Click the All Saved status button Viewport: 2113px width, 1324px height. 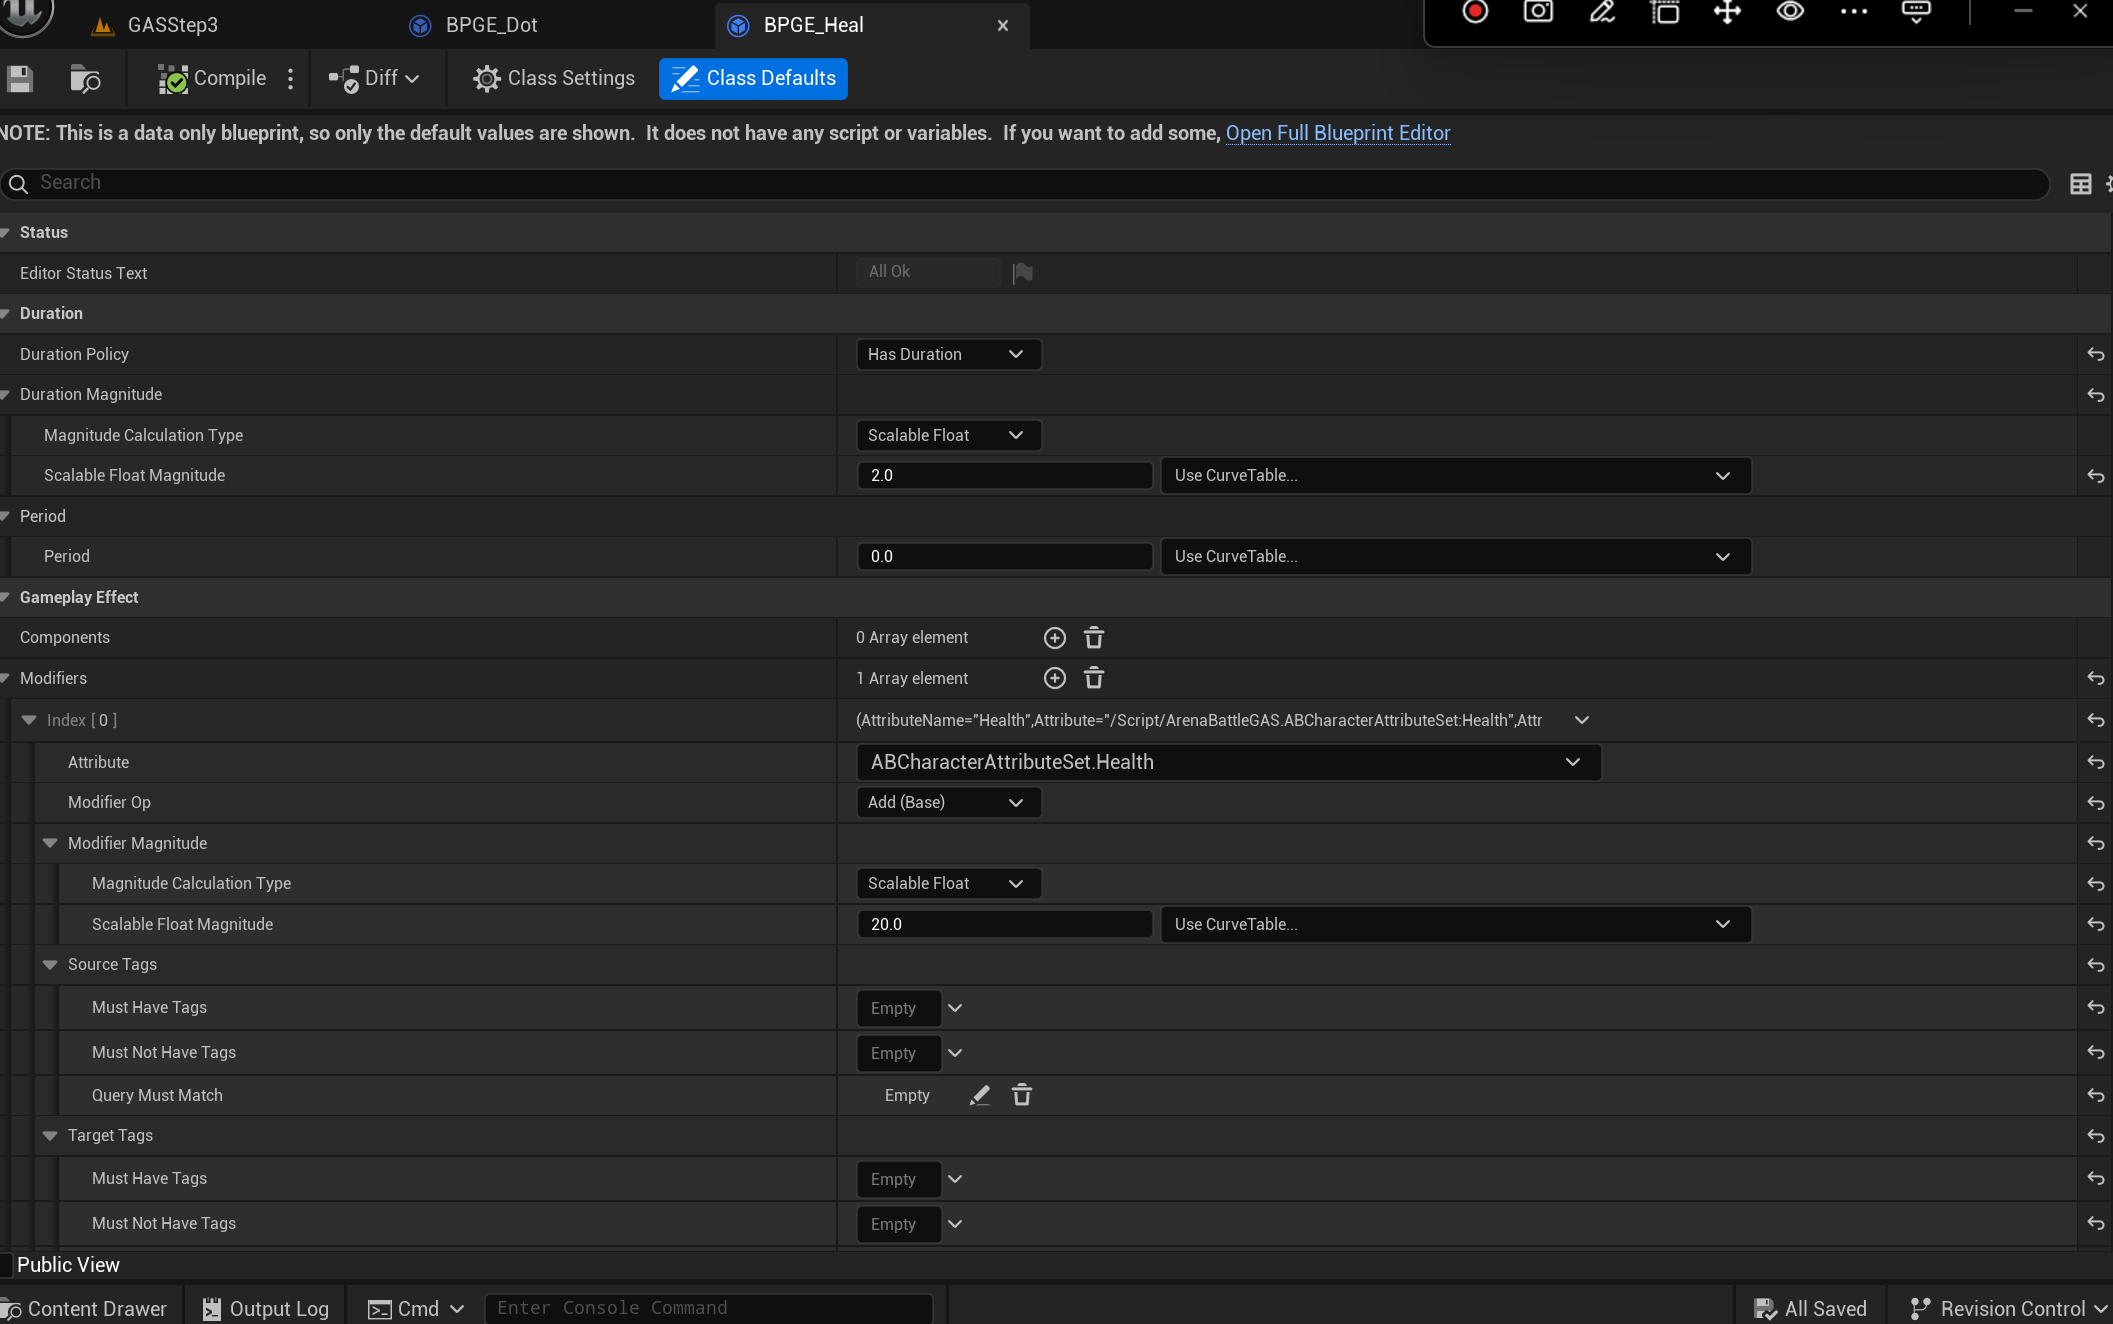[x=1810, y=1308]
